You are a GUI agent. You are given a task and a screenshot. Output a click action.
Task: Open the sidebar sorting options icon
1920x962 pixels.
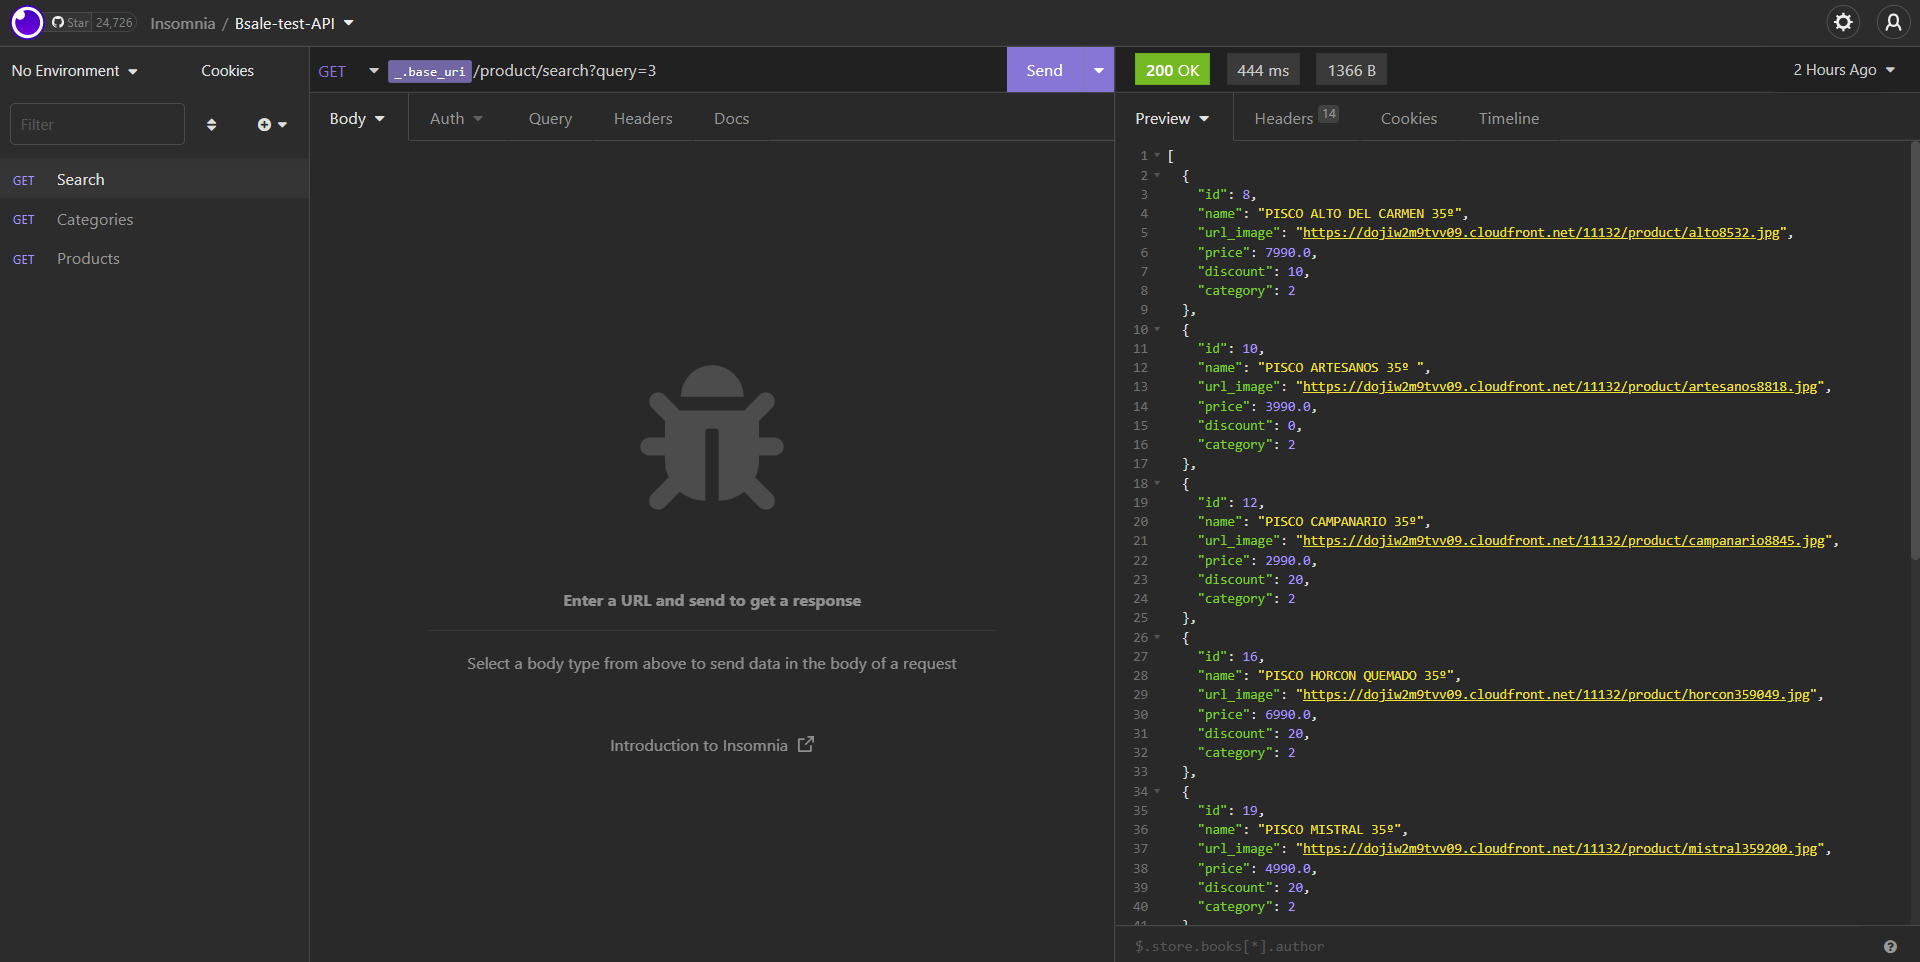[211, 124]
